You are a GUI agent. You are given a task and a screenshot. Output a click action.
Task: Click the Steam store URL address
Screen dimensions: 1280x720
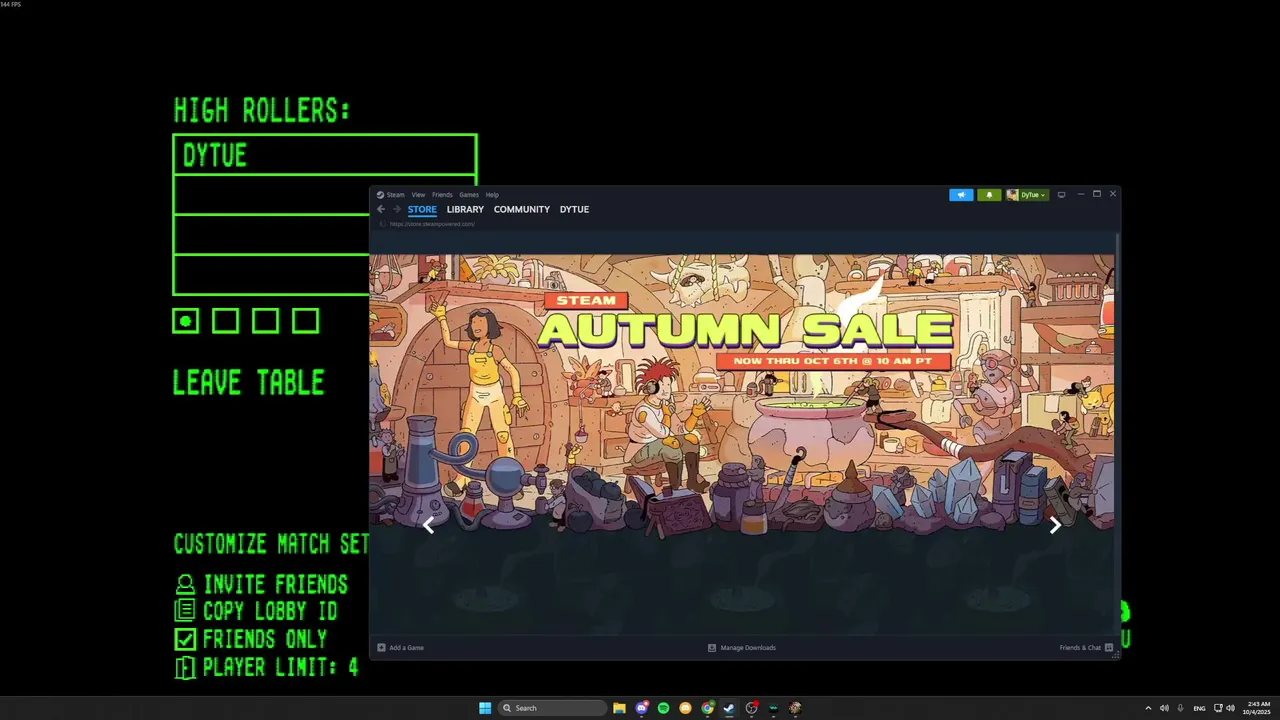[x=432, y=224]
